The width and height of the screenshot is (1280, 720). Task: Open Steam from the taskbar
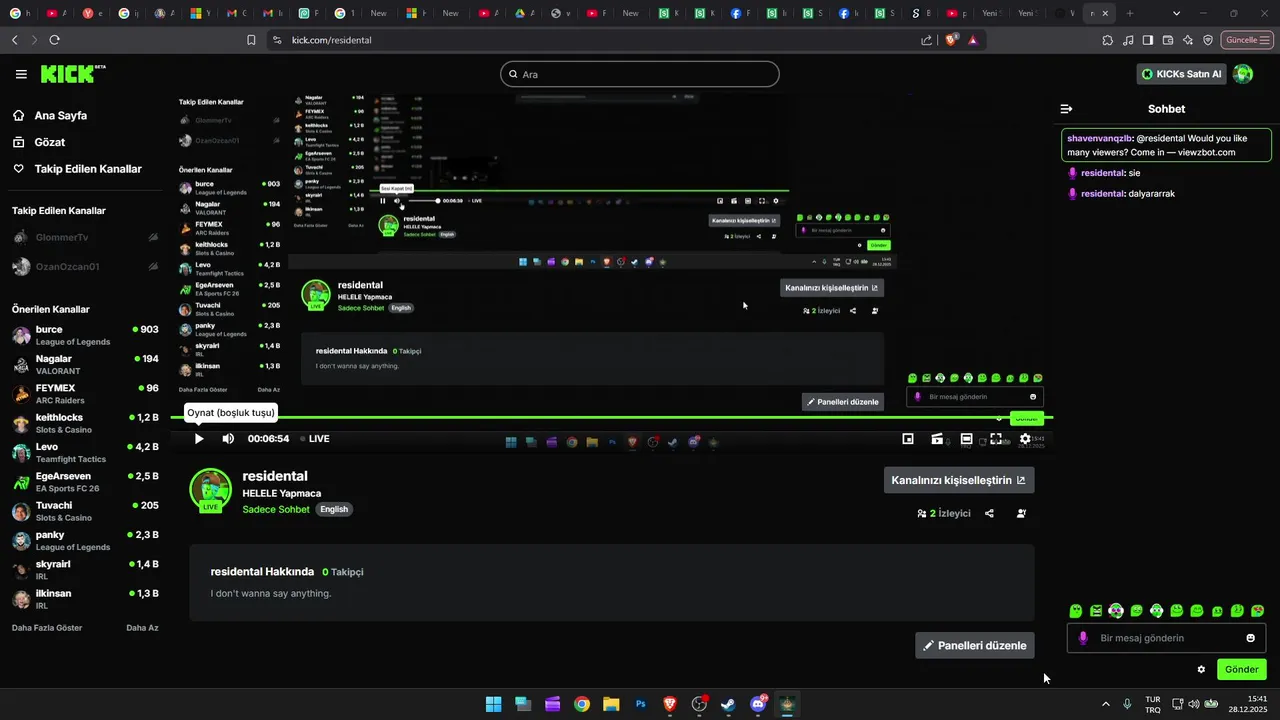tap(728, 704)
